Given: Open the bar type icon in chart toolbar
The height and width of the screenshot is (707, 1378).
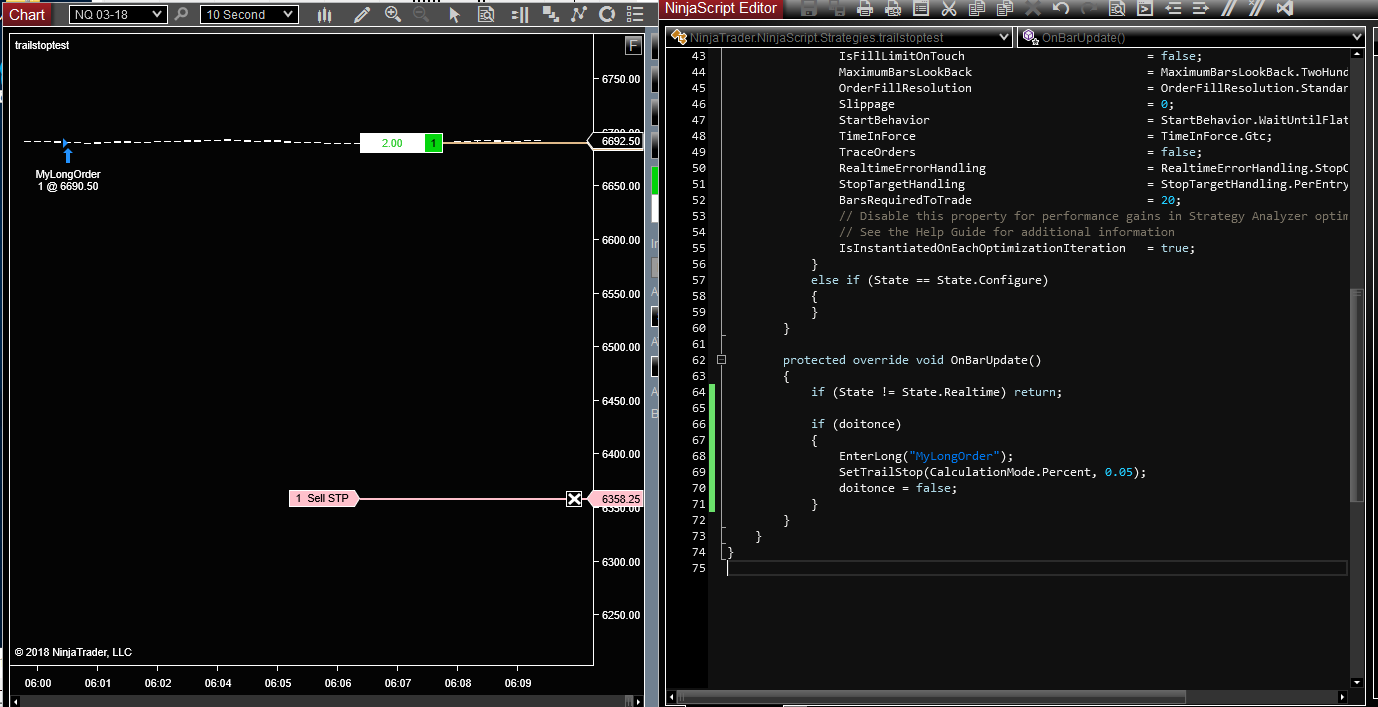Looking at the screenshot, I should [x=324, y=14].
